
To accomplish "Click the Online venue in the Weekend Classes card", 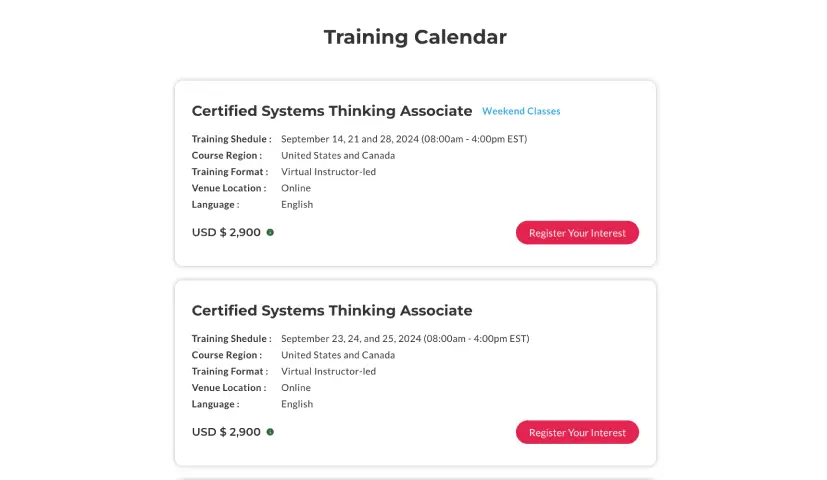I will [296, 188].
